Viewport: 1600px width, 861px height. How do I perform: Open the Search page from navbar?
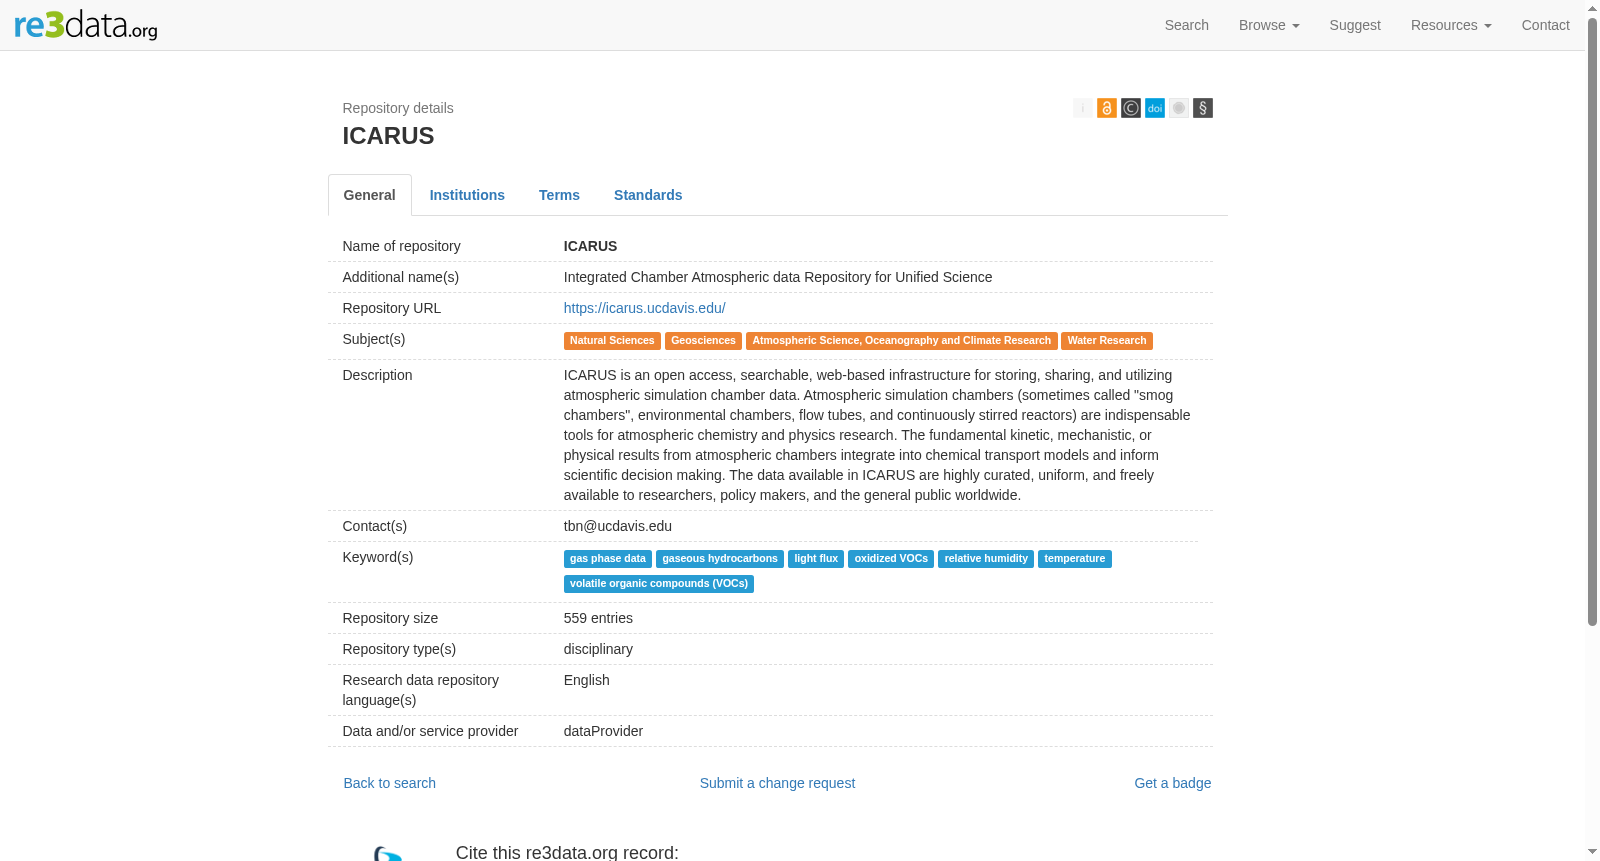click(x=1187, y=25)
